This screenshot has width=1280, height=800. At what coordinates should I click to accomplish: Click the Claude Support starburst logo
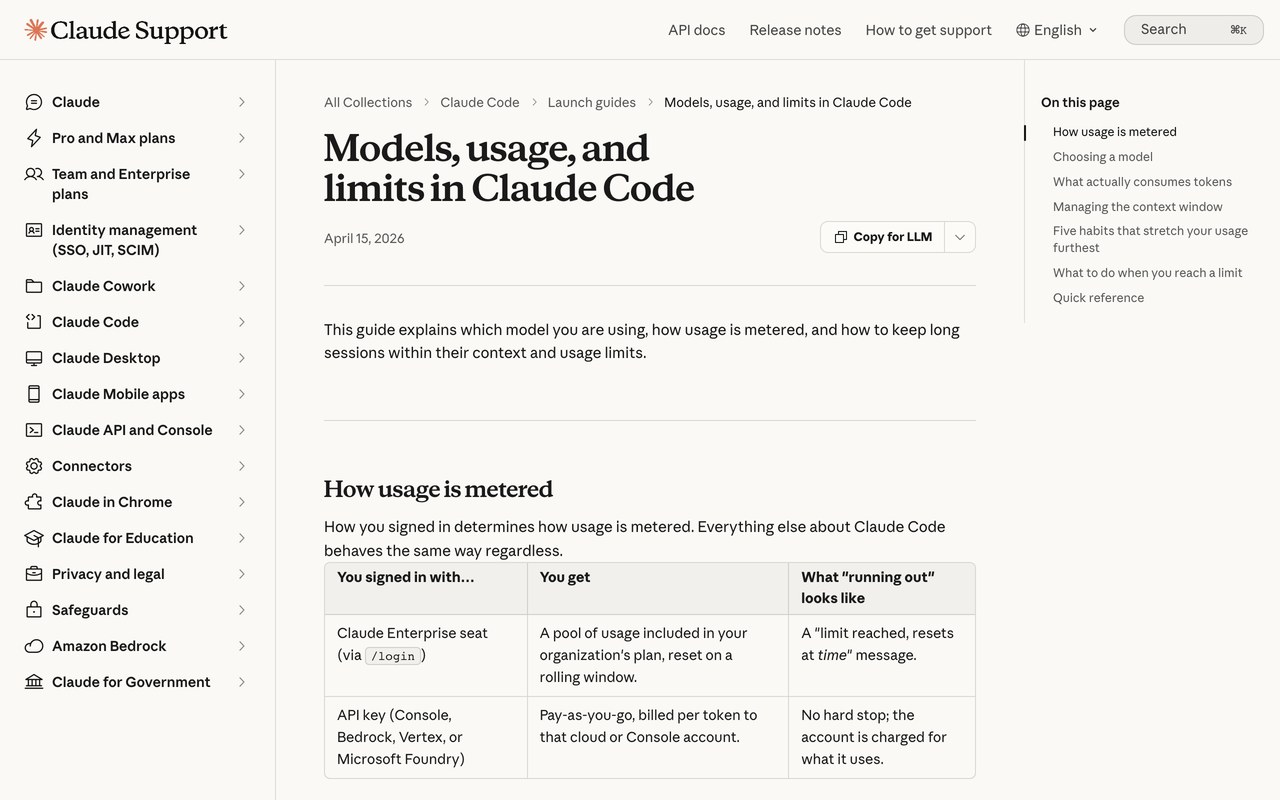[x=36, y=30]
